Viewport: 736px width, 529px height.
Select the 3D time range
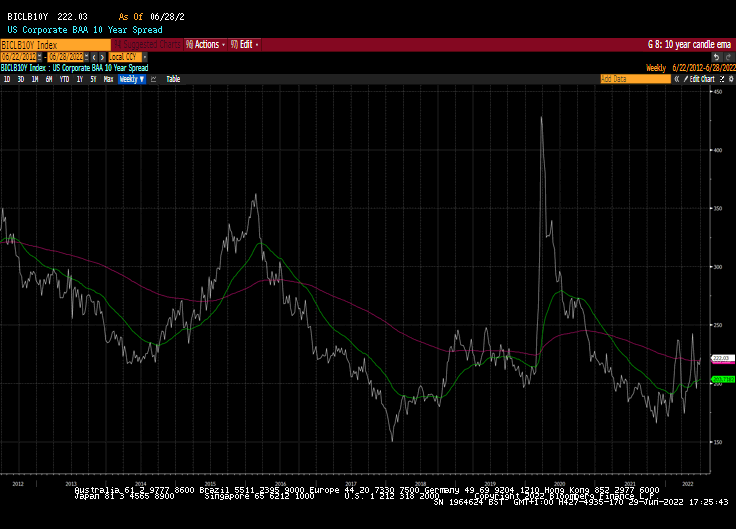click(21, 79)
